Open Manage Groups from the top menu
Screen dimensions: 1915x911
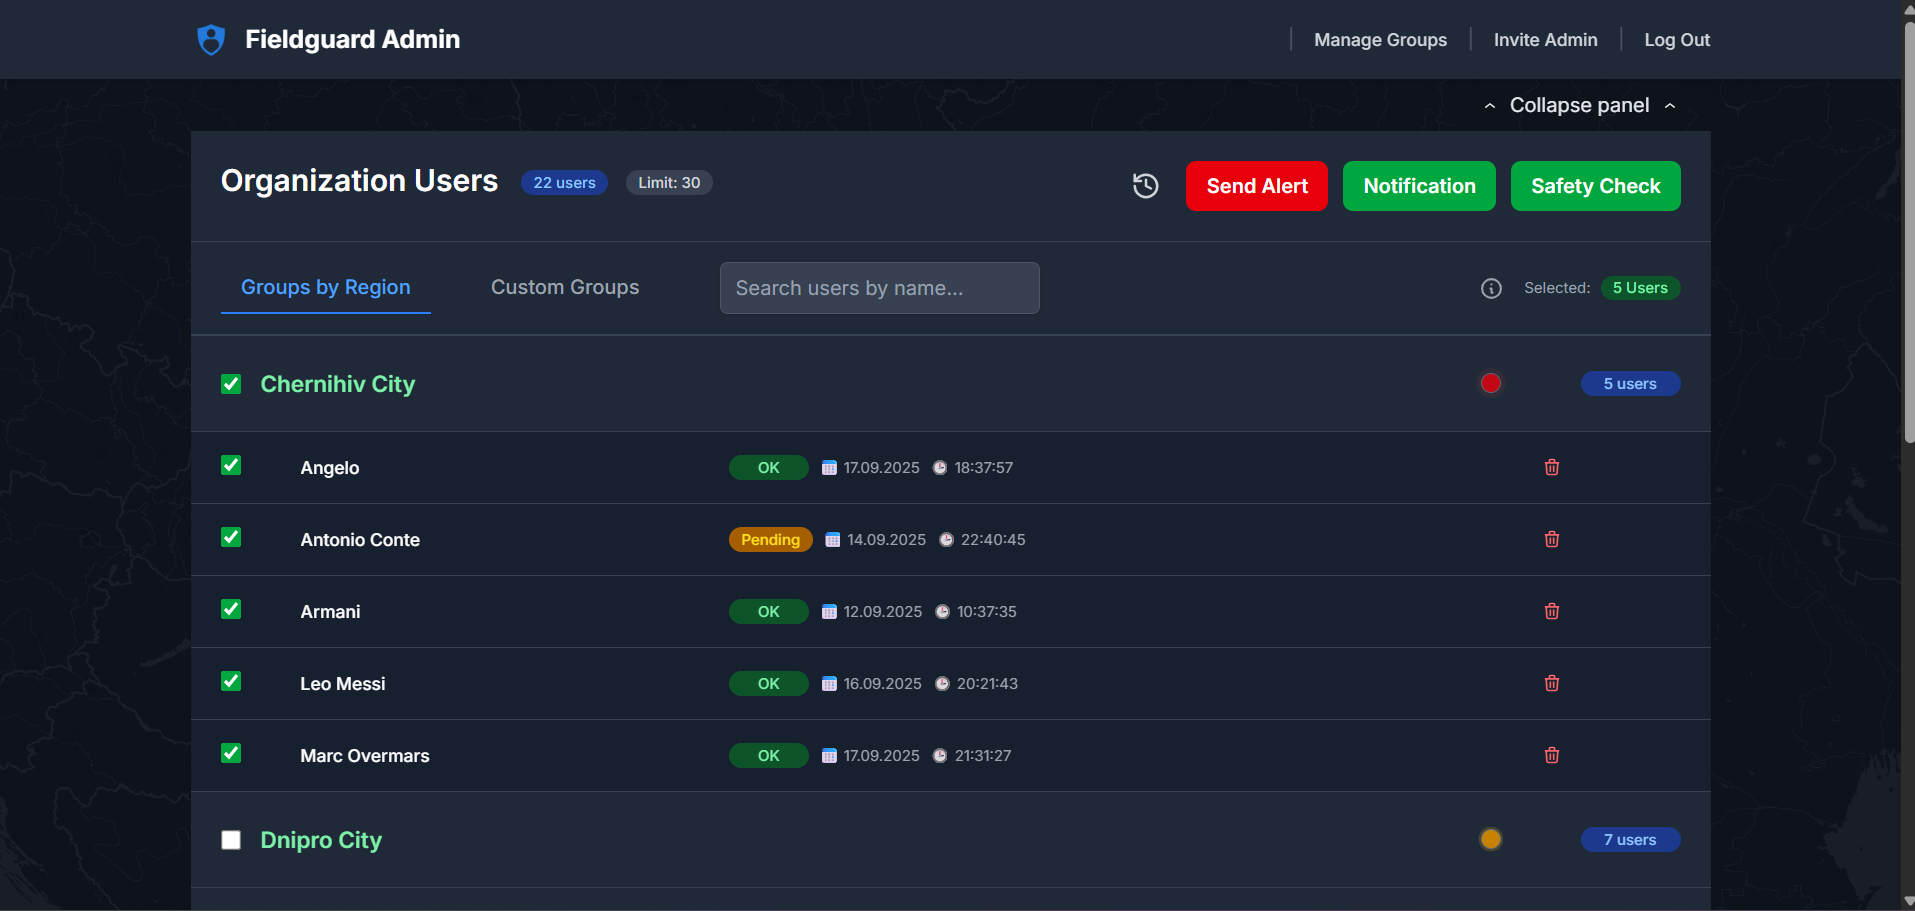(1380, 40)
